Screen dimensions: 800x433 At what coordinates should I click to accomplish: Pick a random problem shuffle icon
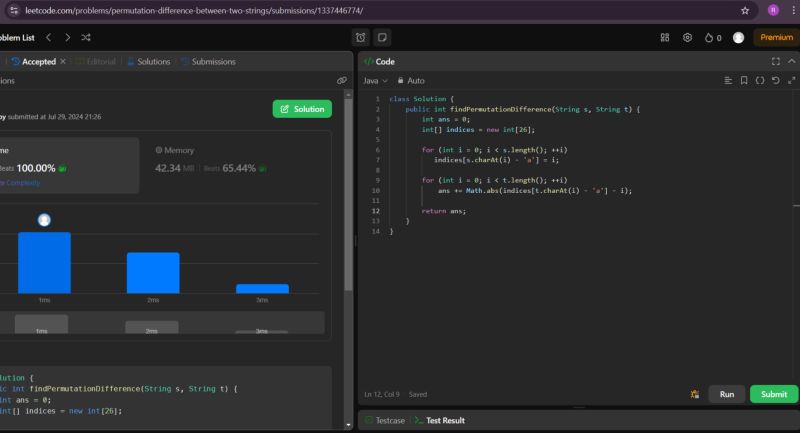pyautogui.click(x=86, y=37)
